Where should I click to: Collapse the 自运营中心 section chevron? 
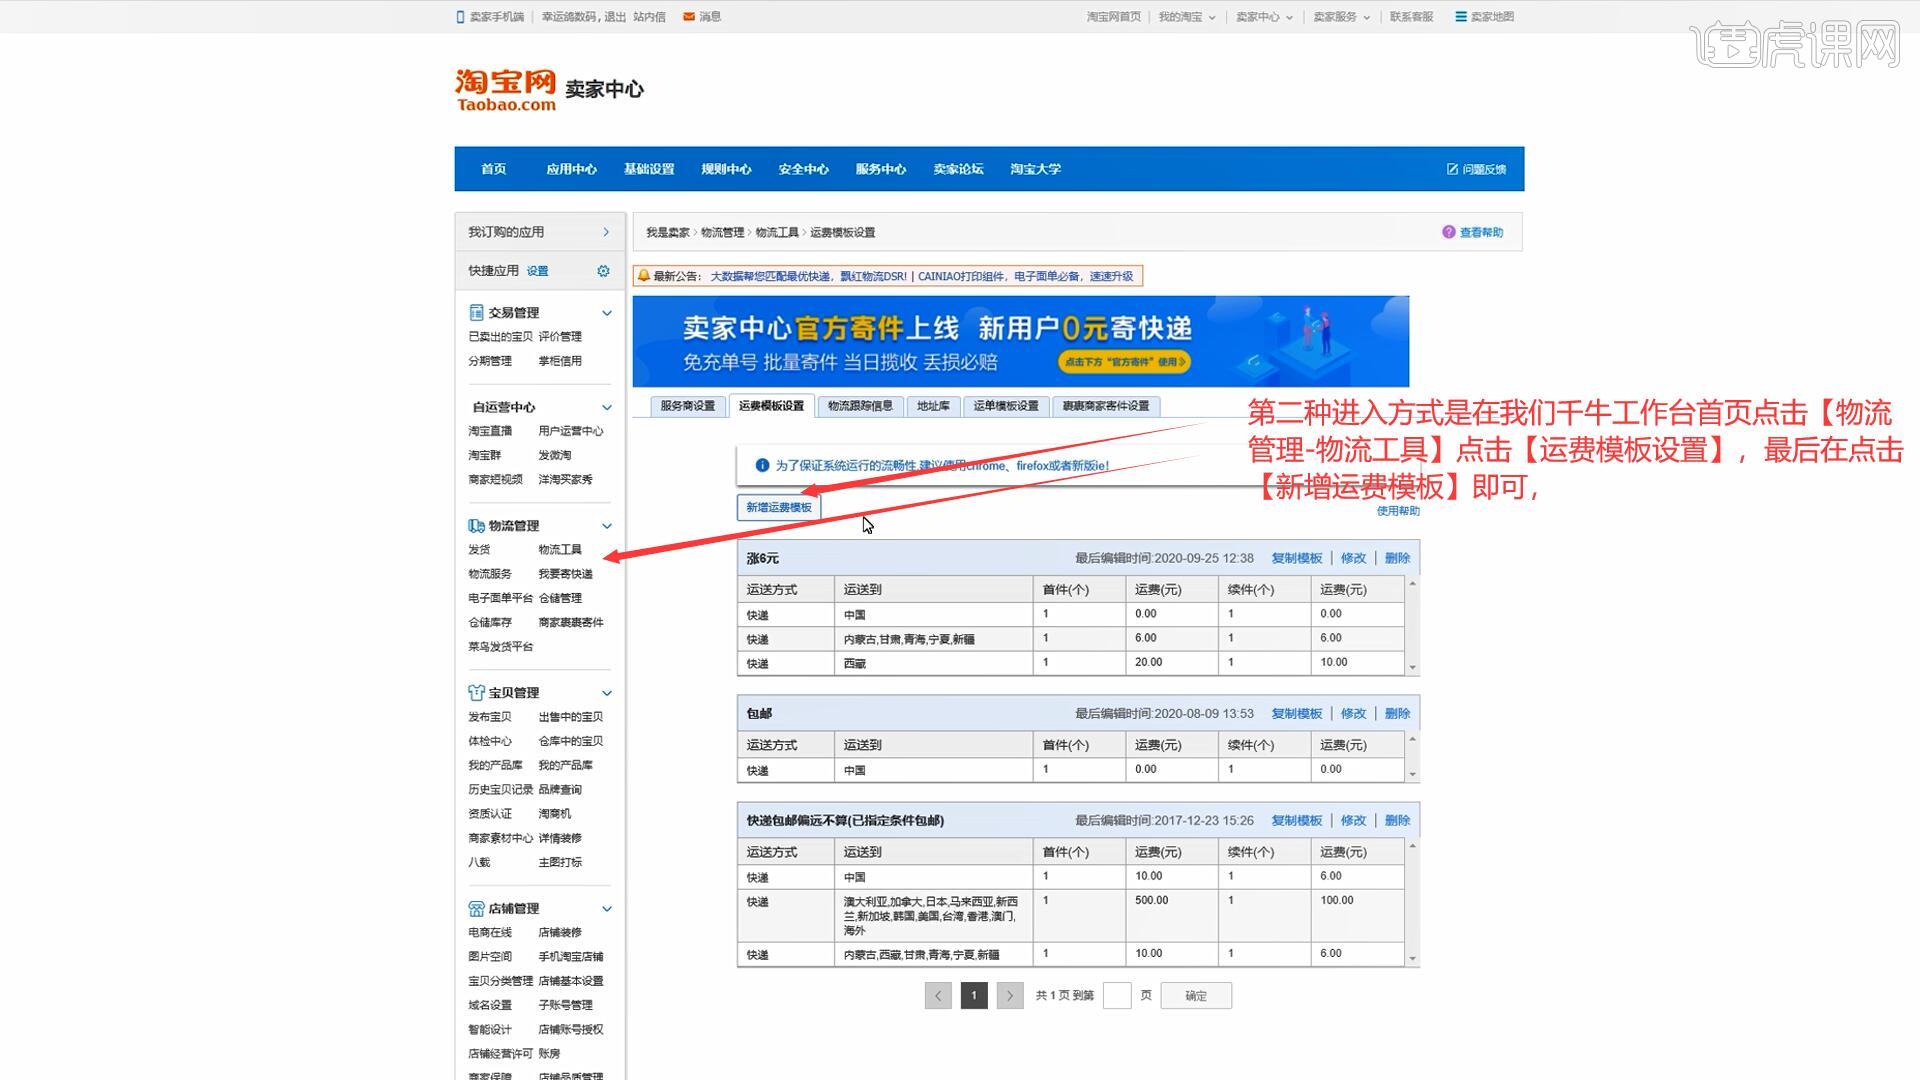[606, 407]
